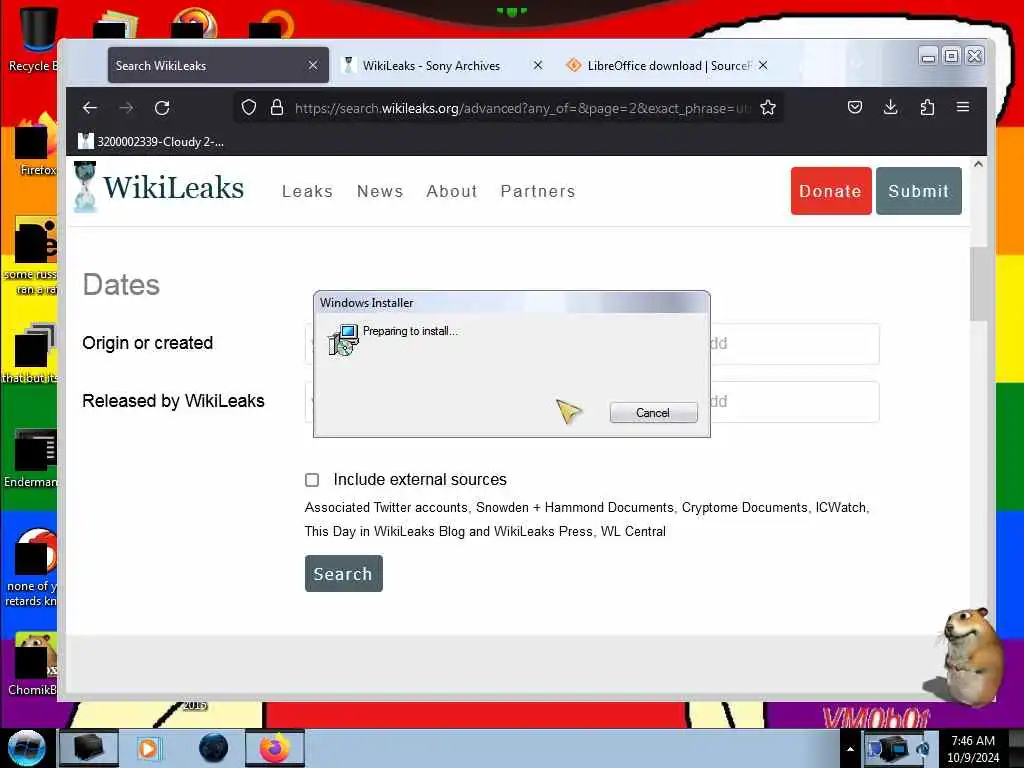Open the About navigation item
This screenshot has width=1024, height=768.
pyautogui.click(x=452, y=191)
